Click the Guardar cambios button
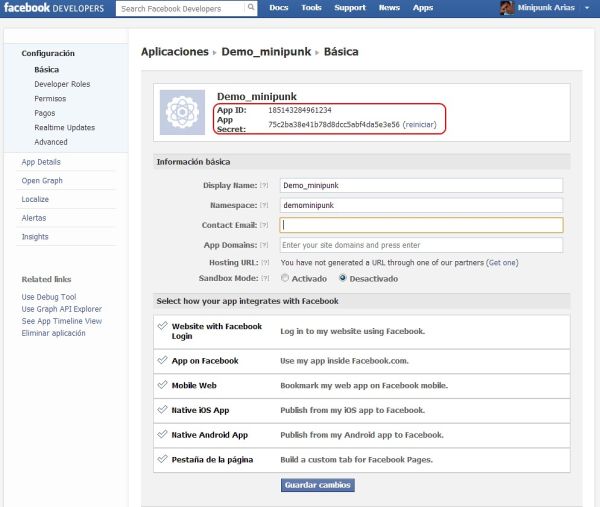Viewport: 600px width, 507px height. coord(318,485)
